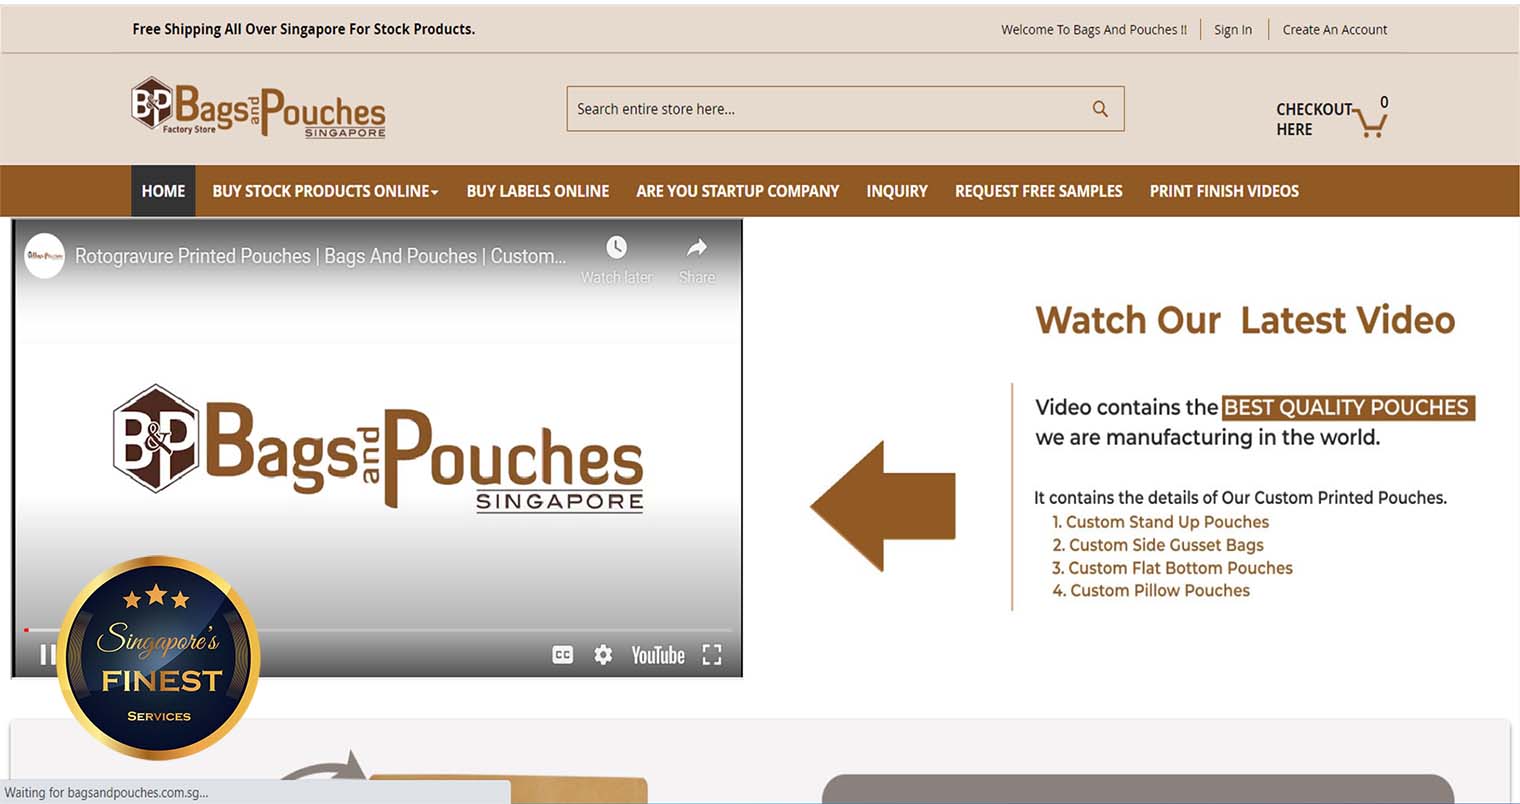
Task: Toggle closed captions on the video
Action: point(563,655)
